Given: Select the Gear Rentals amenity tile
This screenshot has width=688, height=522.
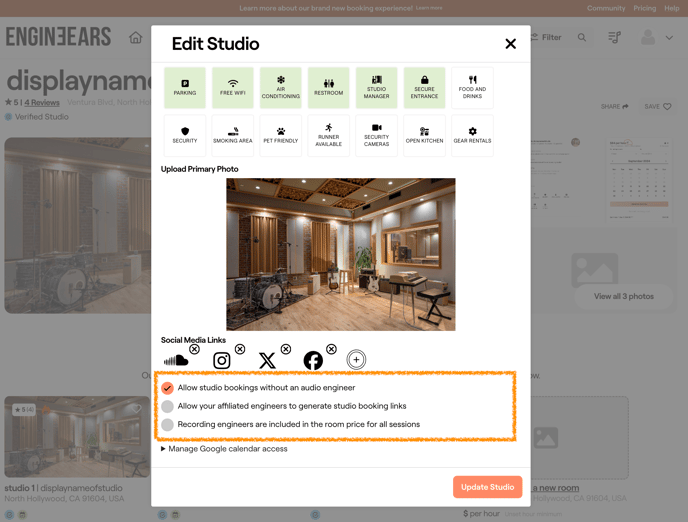Looking at the screenshot, I should pos(472,135).
